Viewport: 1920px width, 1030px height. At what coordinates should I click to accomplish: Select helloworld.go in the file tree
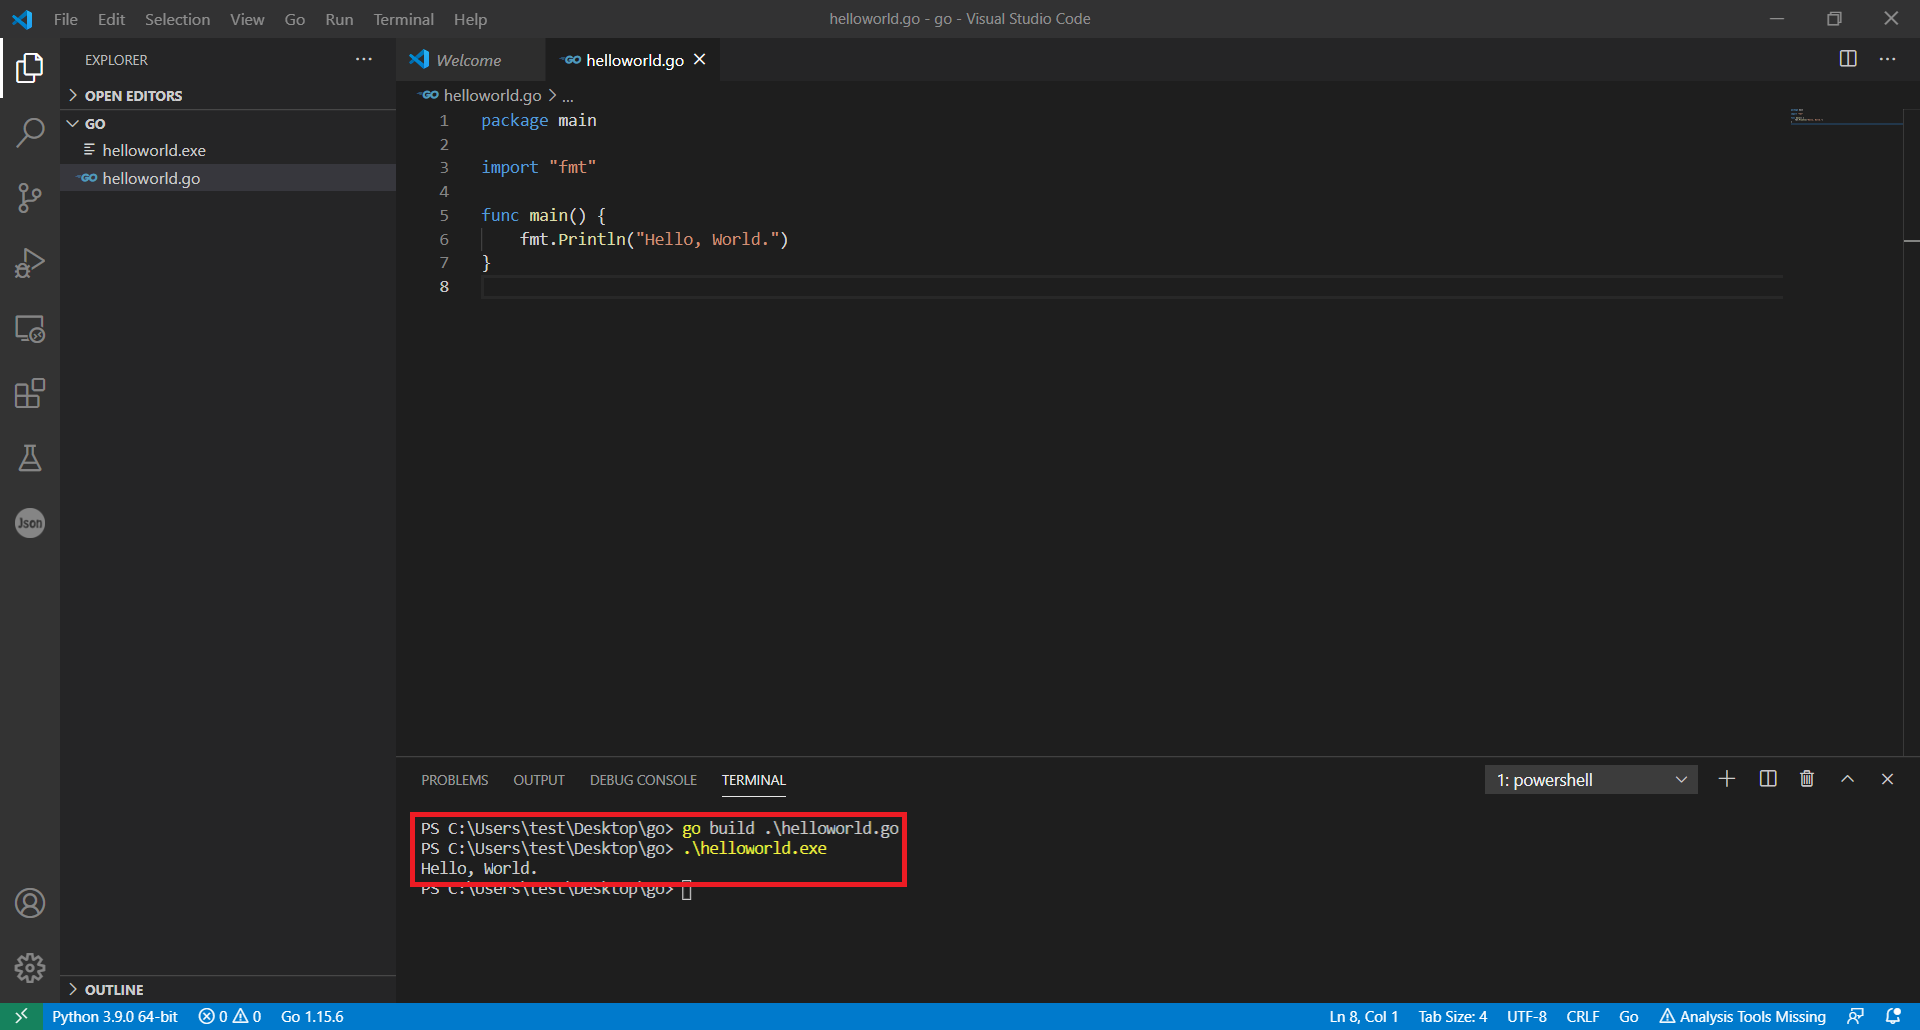(228, 178)
